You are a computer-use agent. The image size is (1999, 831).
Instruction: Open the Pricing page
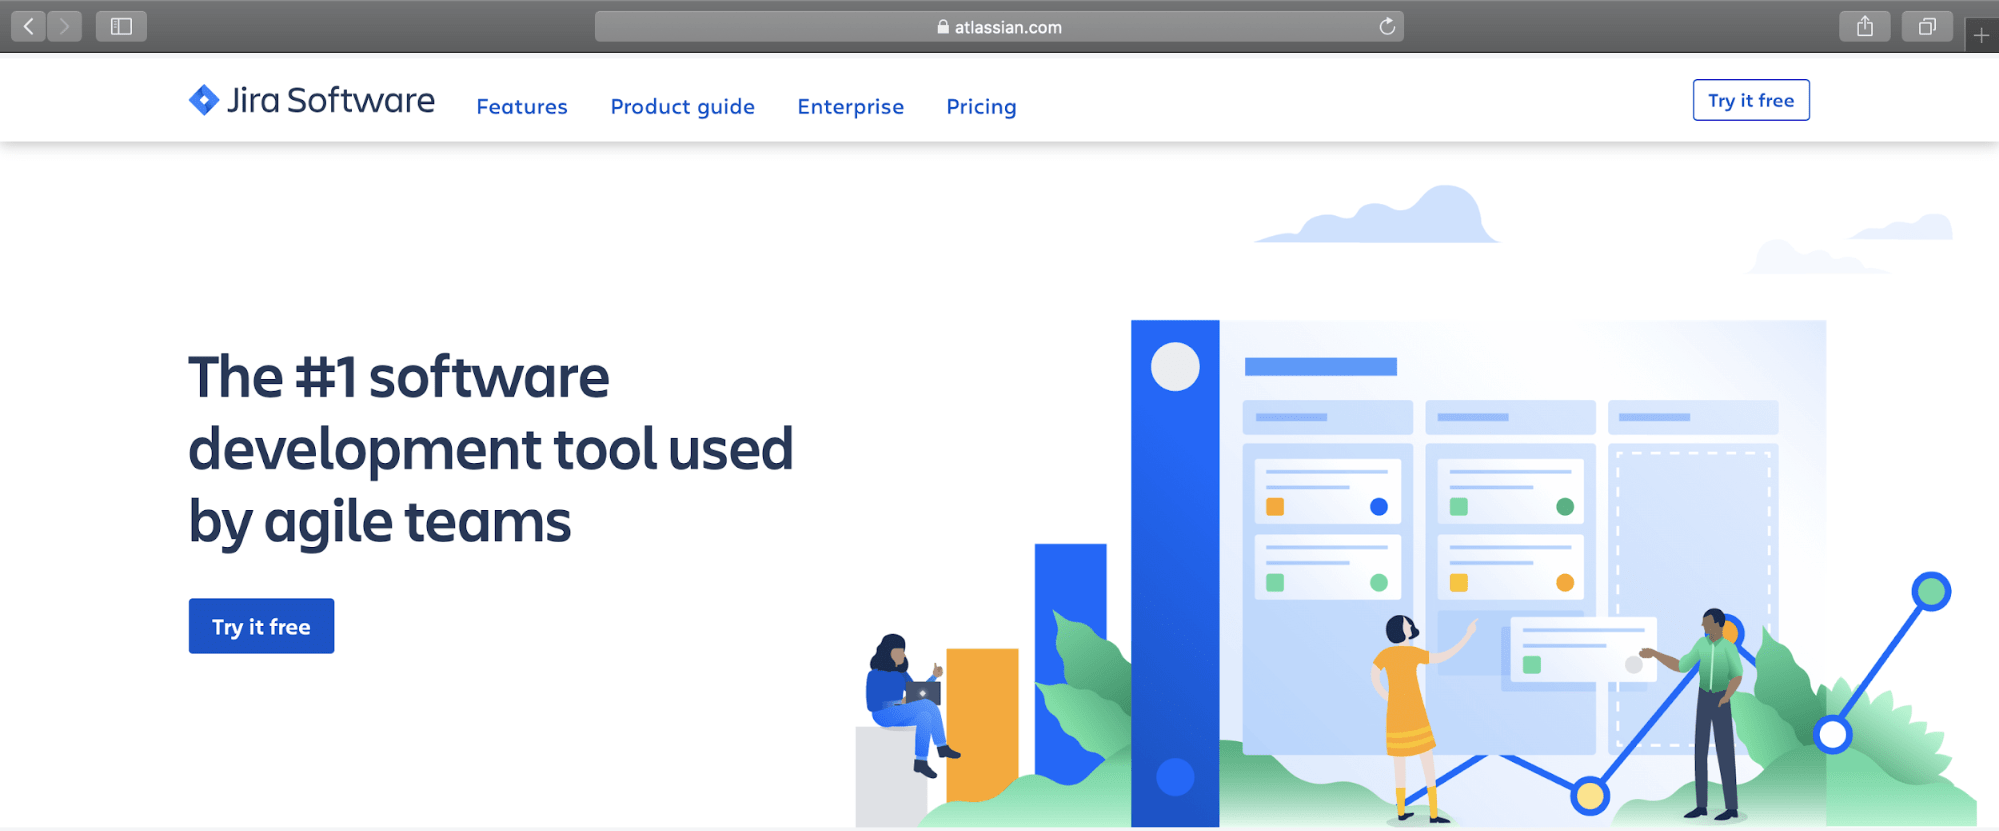tap(981, 106)
